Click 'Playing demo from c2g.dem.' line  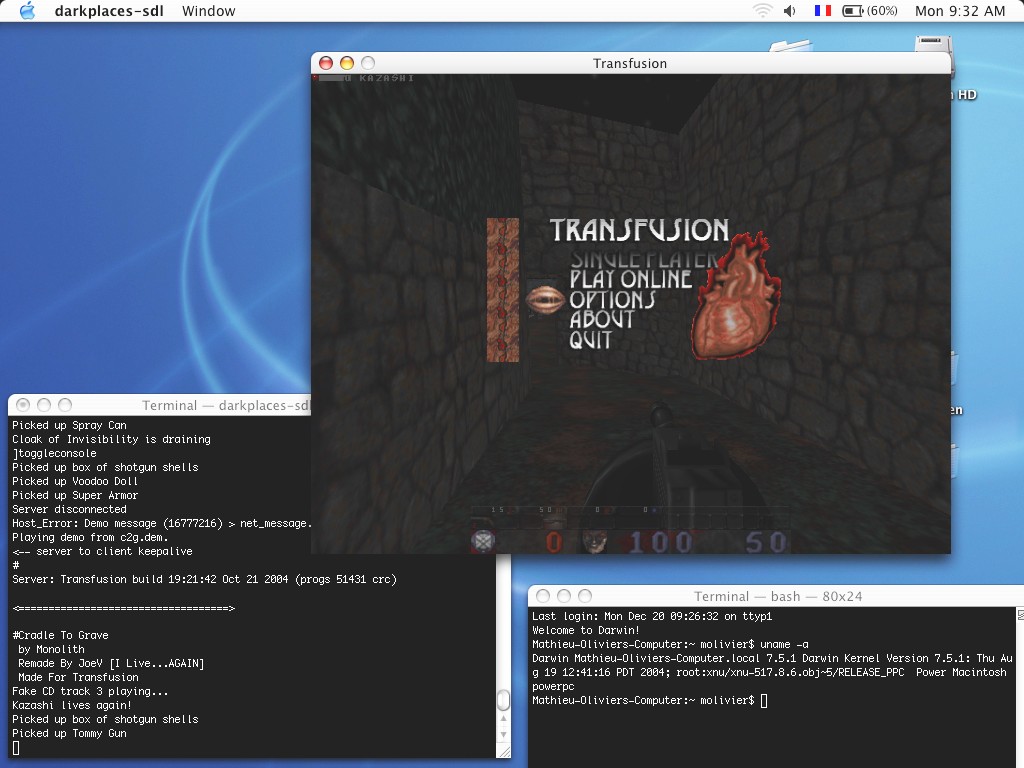(x=90, y=537)
